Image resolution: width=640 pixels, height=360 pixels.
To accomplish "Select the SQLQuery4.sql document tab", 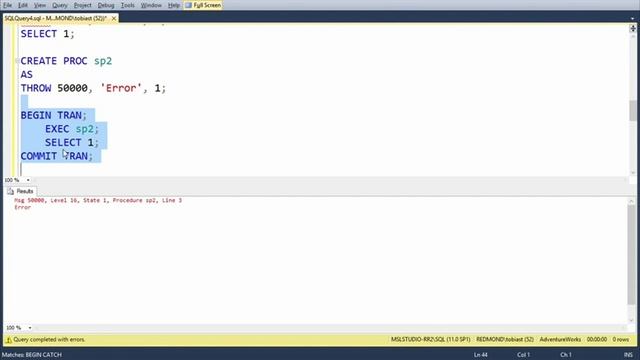I will pyautogui.click(x=56, y=18).
